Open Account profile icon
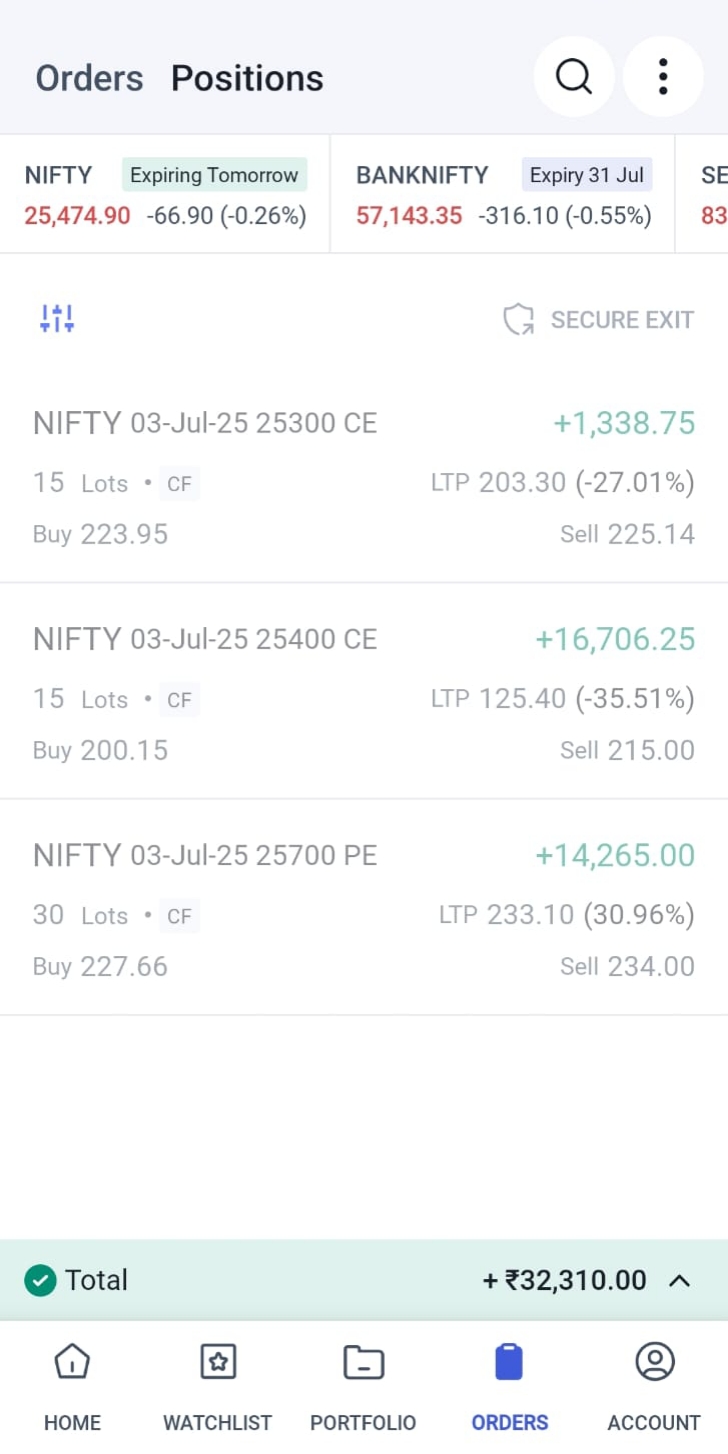 pos(654,1362)
